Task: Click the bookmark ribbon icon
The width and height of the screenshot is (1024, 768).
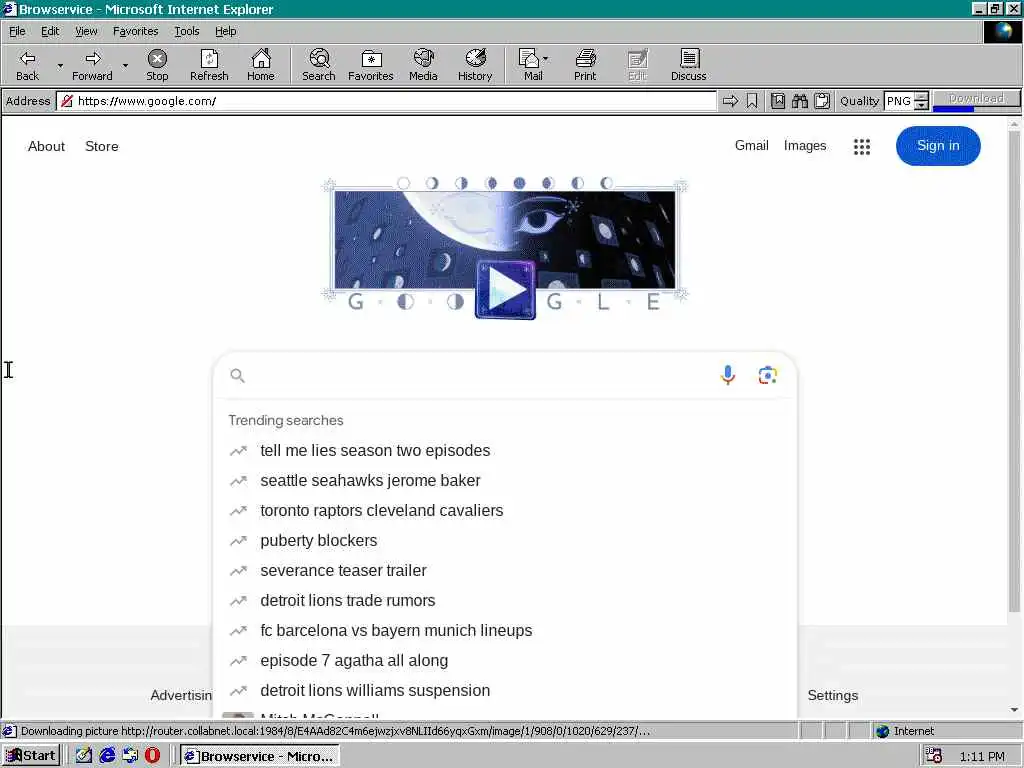Action: (752, 101)
